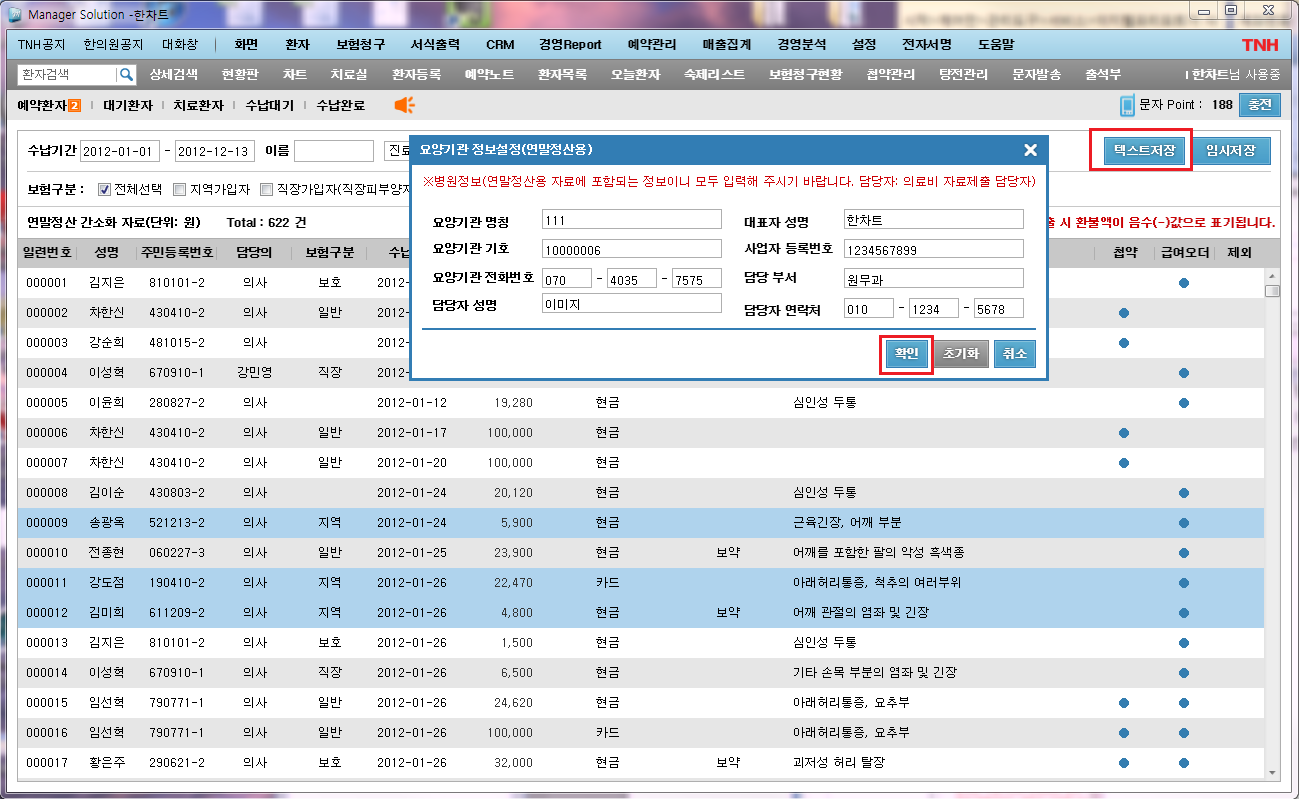The image size is (1299, 799).
Task: Open 문자발송 in the toolbar
Action: [1037, 75]
